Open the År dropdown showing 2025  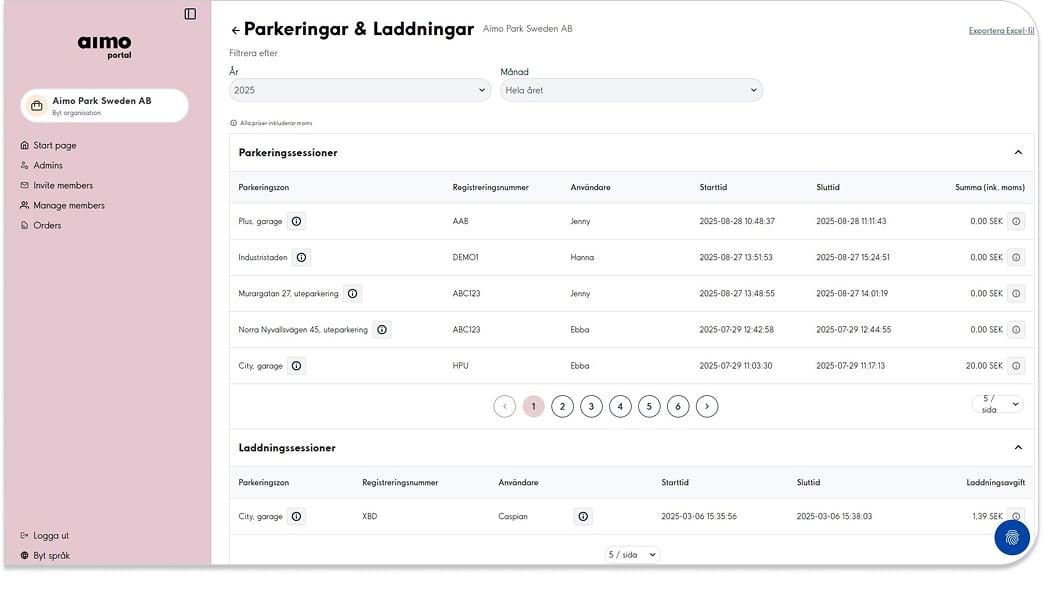359,90
